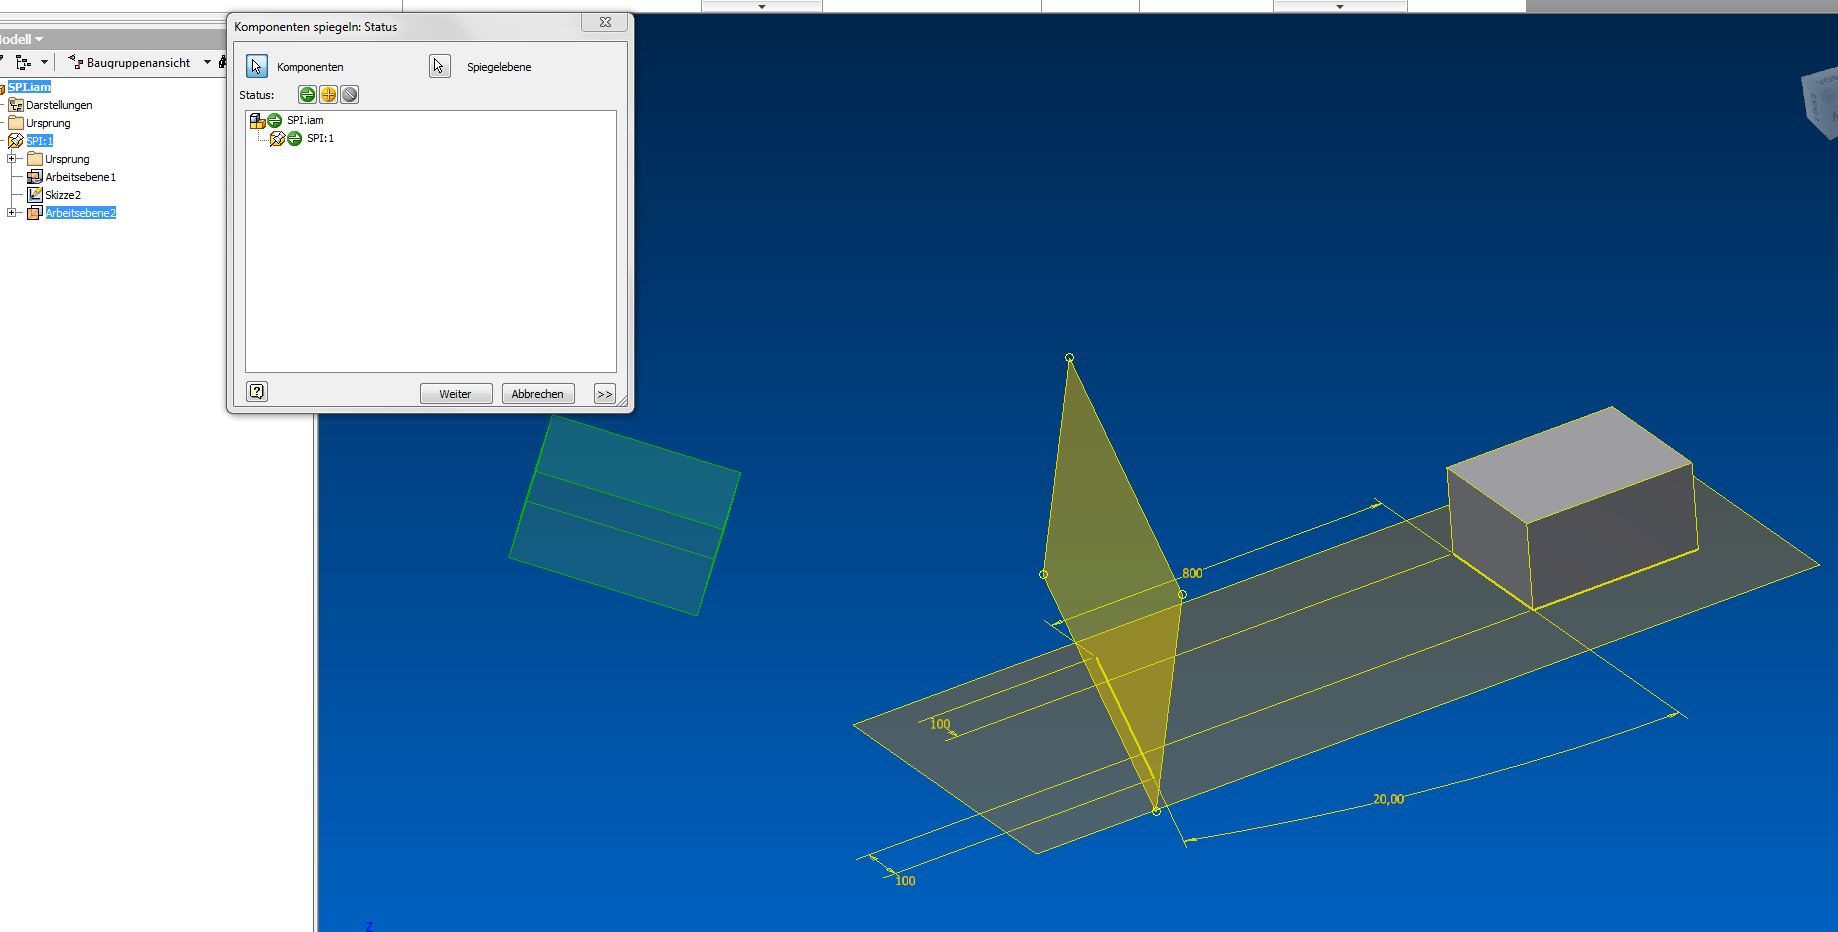Click Abbrechen to cancel mirroring
Viewport: 1838px width, 932px height.
click(538, 394)
